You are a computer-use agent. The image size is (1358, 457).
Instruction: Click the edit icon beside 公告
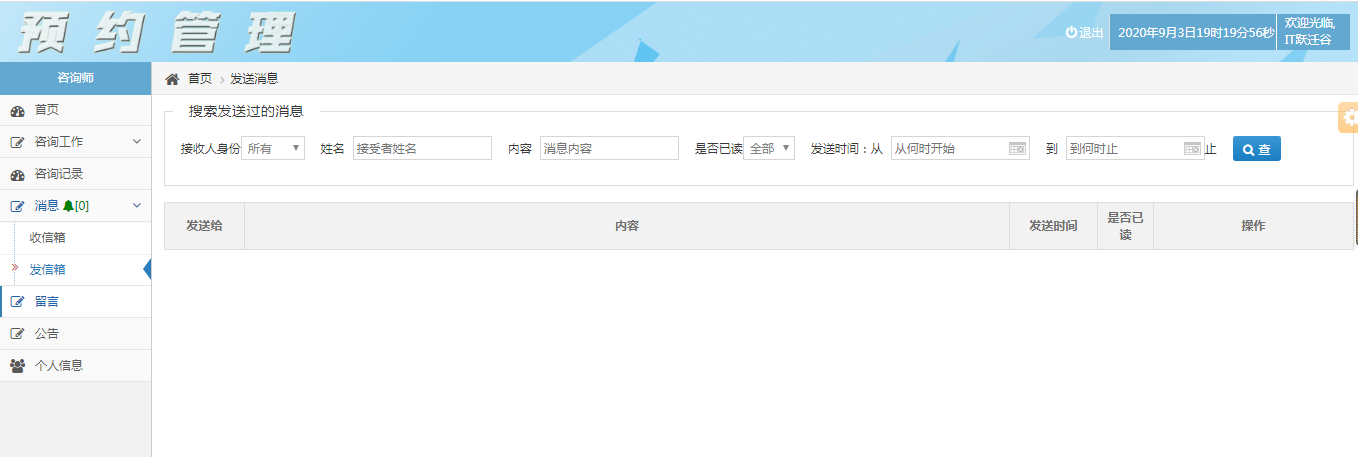[x=17, y=333]
